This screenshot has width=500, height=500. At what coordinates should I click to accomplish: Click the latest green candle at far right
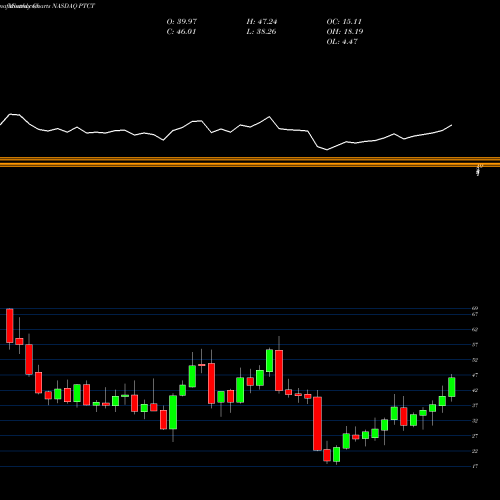(452, 387)
